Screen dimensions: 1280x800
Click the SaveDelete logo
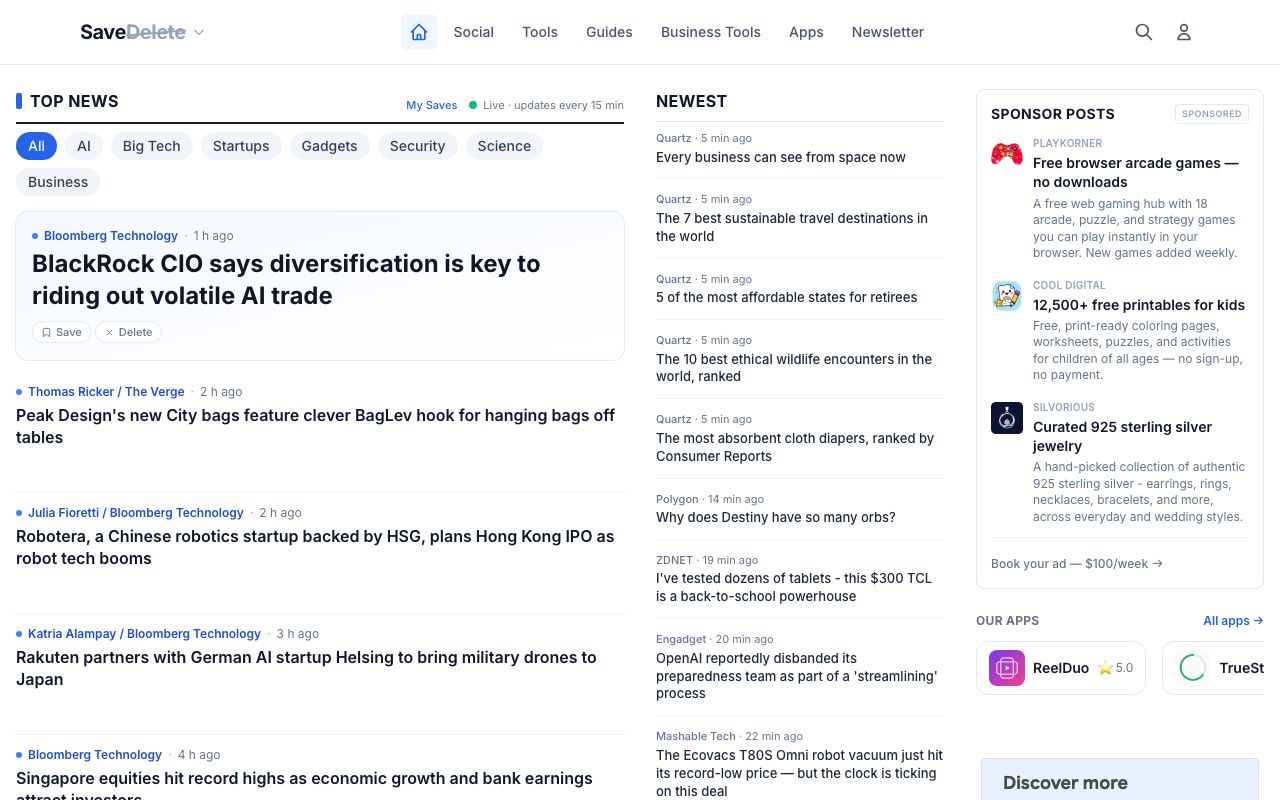tap(133, 32)
